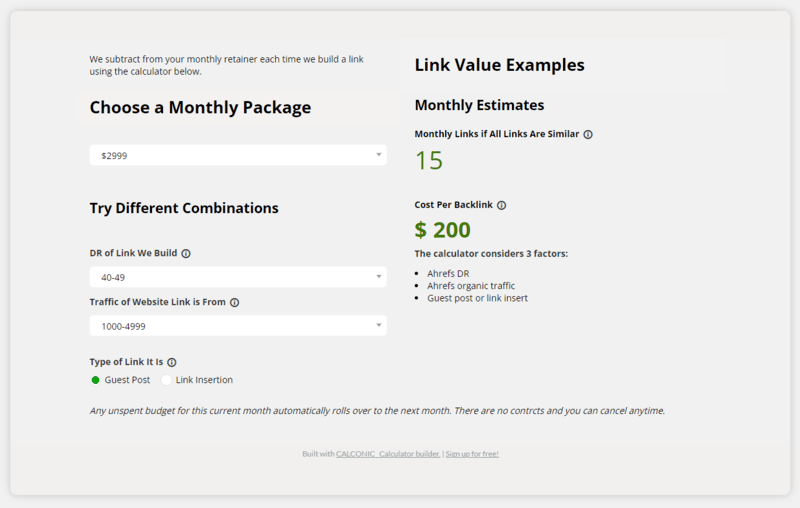Viewport: 800px width, 508px height.
Task: Click info icon beside Cost Per Backlink
Action: point(502,205)
